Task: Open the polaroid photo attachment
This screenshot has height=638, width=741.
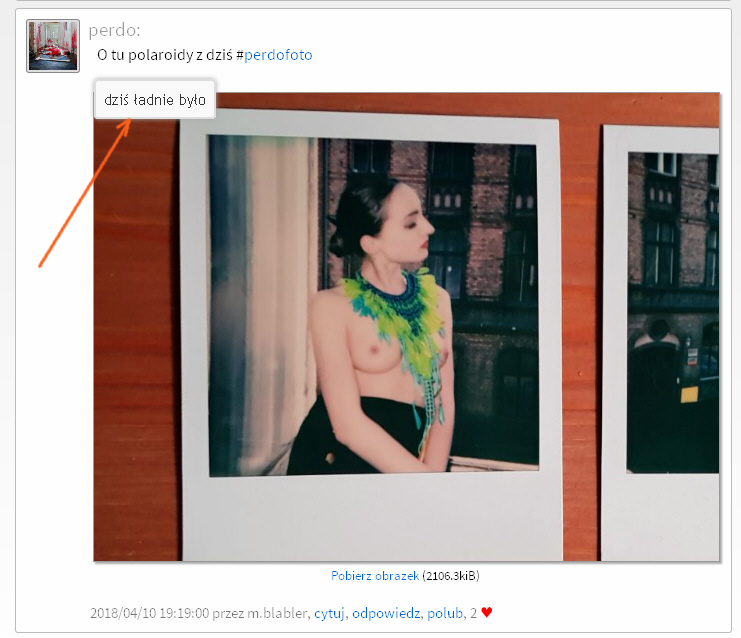Action: tap(406, 327)
